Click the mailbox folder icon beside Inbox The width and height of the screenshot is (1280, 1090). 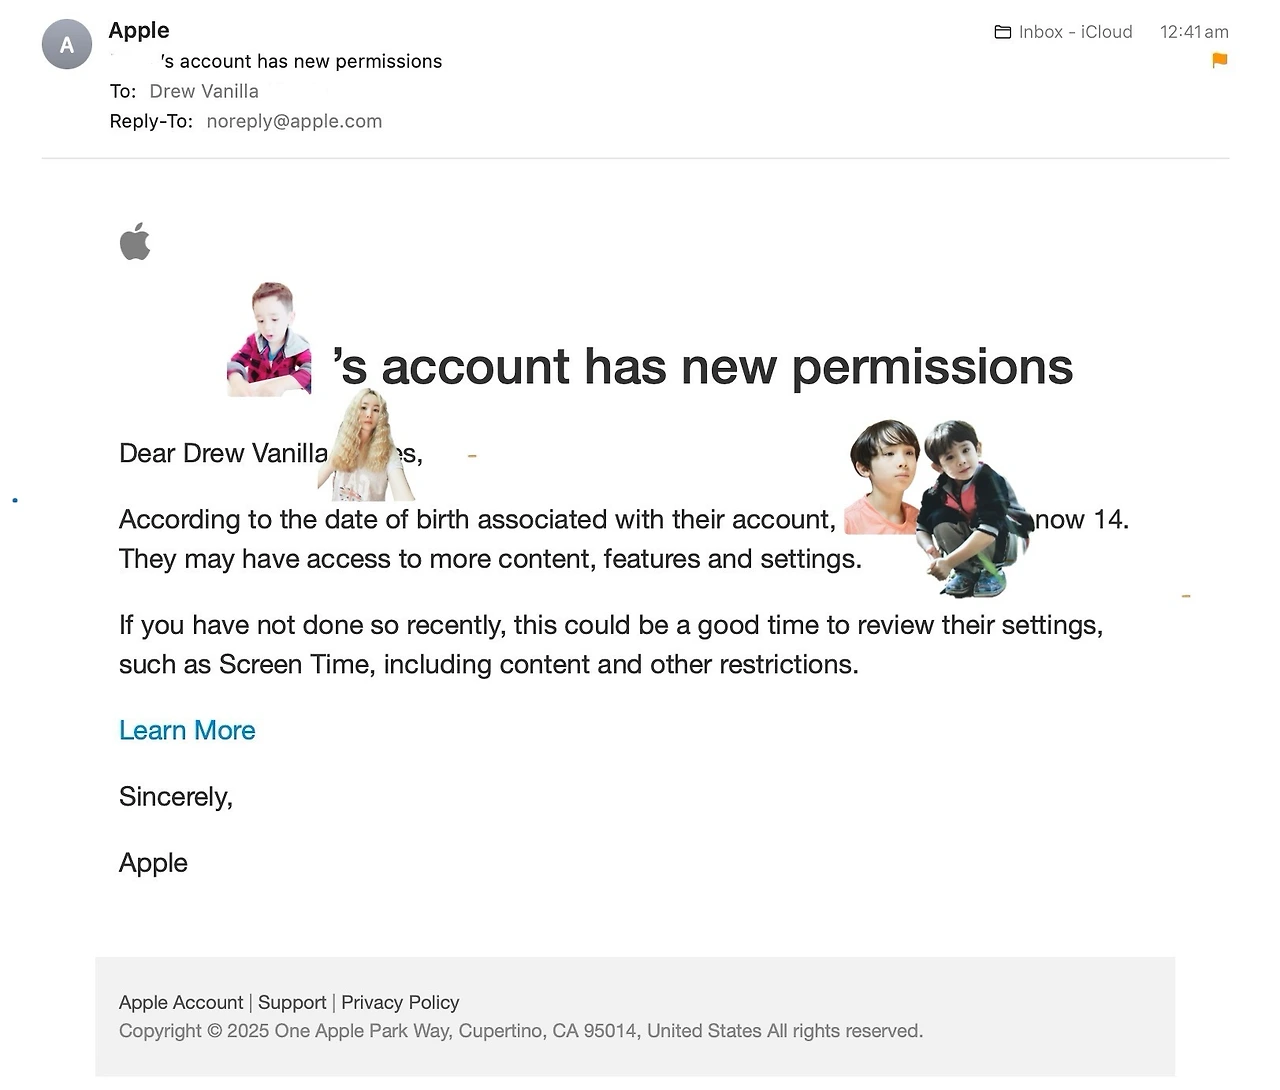pyautogui.click(x=1002, y=32)
